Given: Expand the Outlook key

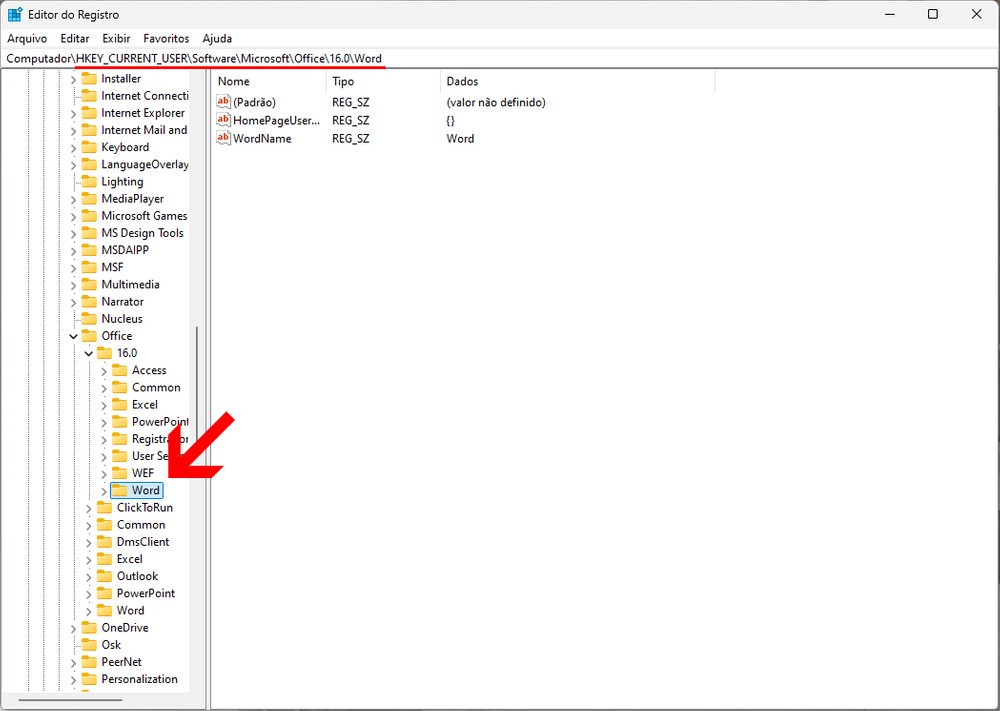Looking at the screenshot, I should (89, 576).
